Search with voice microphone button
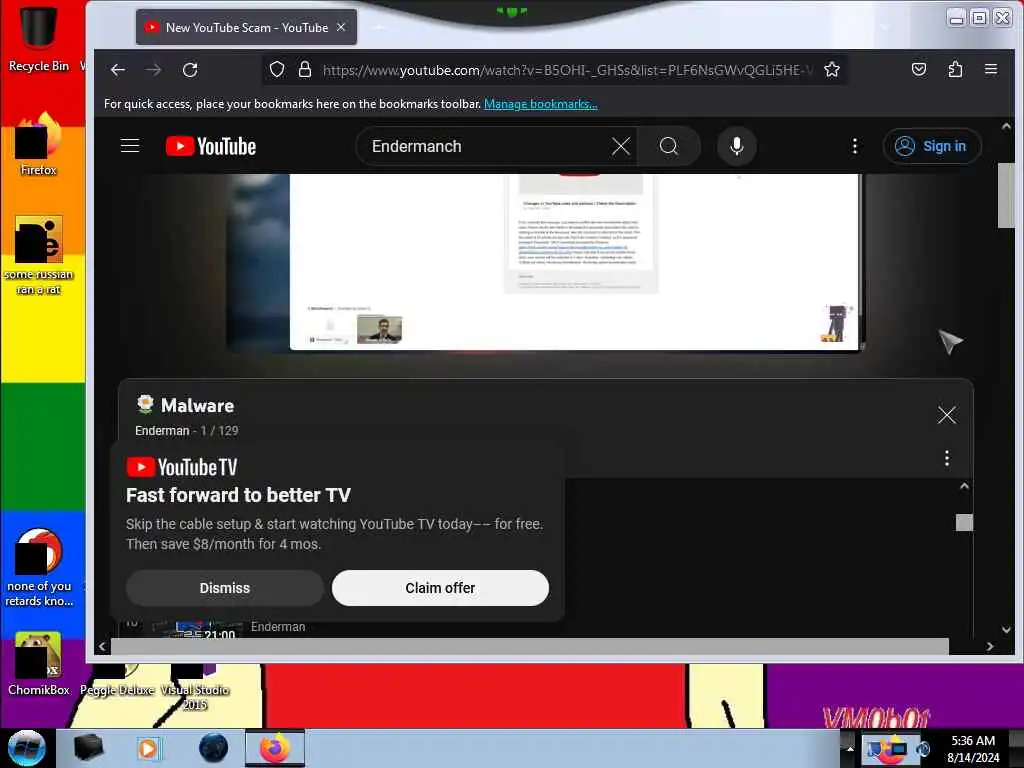 [x=737, y=146]
